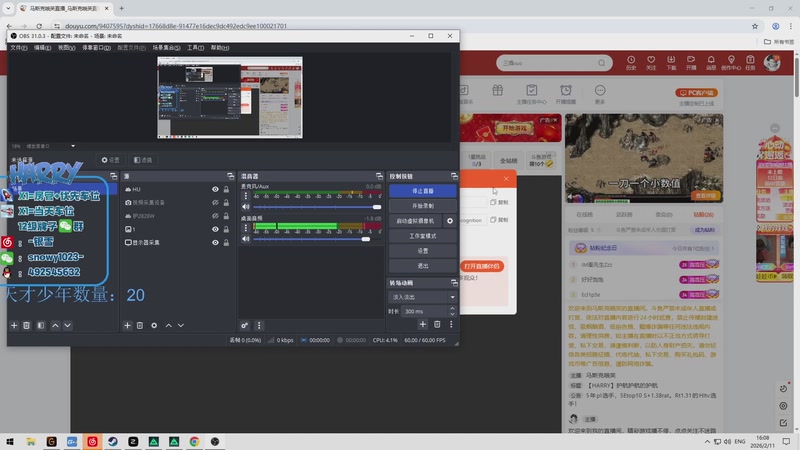Adjust the 麦克风/Aux volume slider

[317, 207]
